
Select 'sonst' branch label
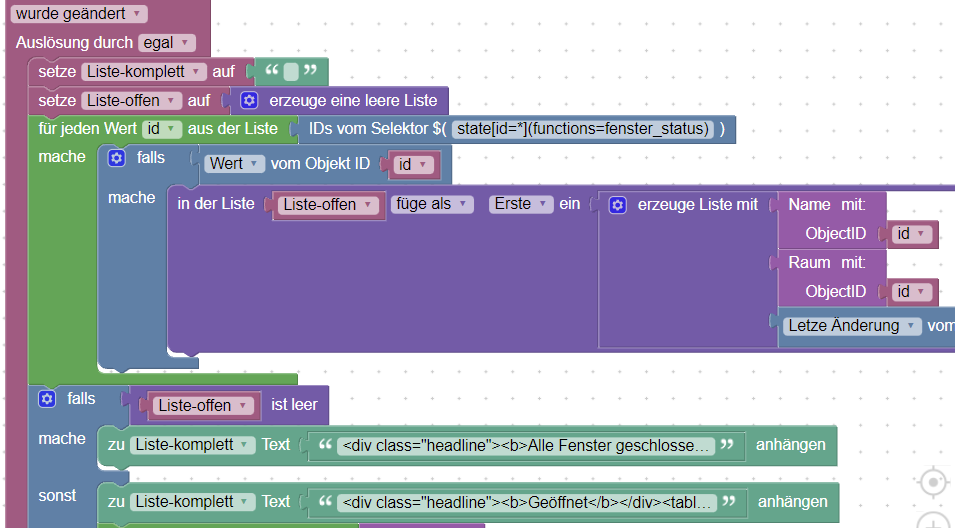tap(57, 496)
